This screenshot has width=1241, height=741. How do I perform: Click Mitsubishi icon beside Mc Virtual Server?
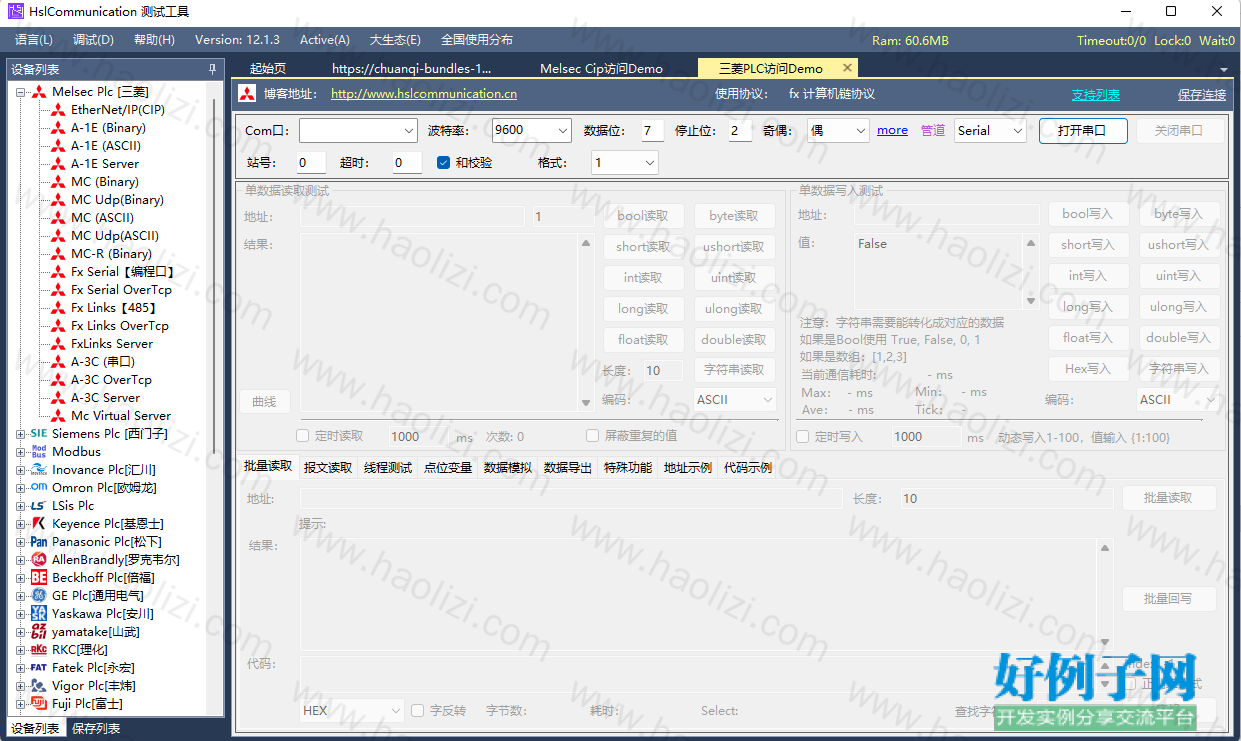(58, 416)
